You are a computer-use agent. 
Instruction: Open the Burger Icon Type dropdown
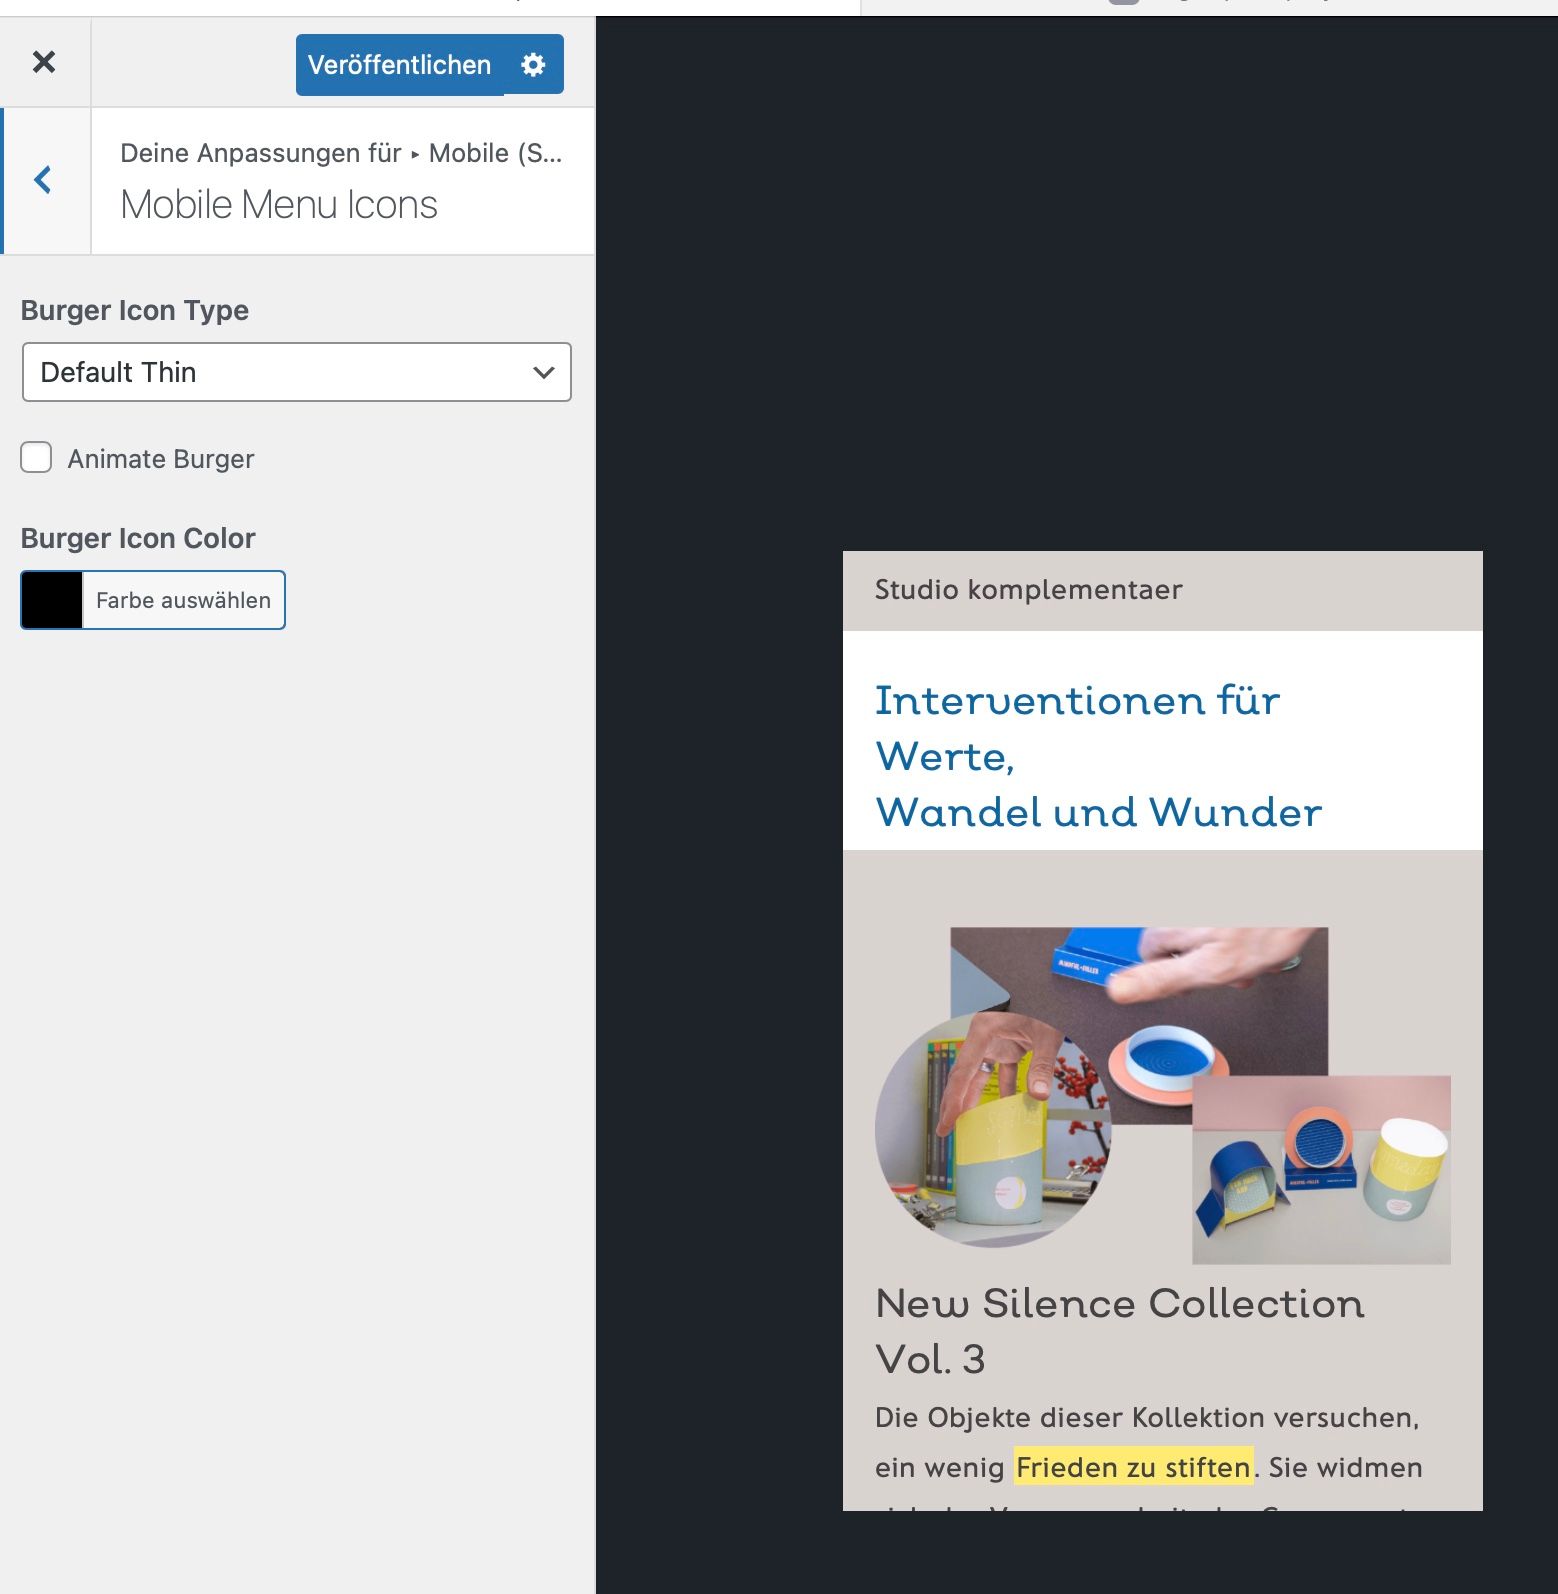296,372
